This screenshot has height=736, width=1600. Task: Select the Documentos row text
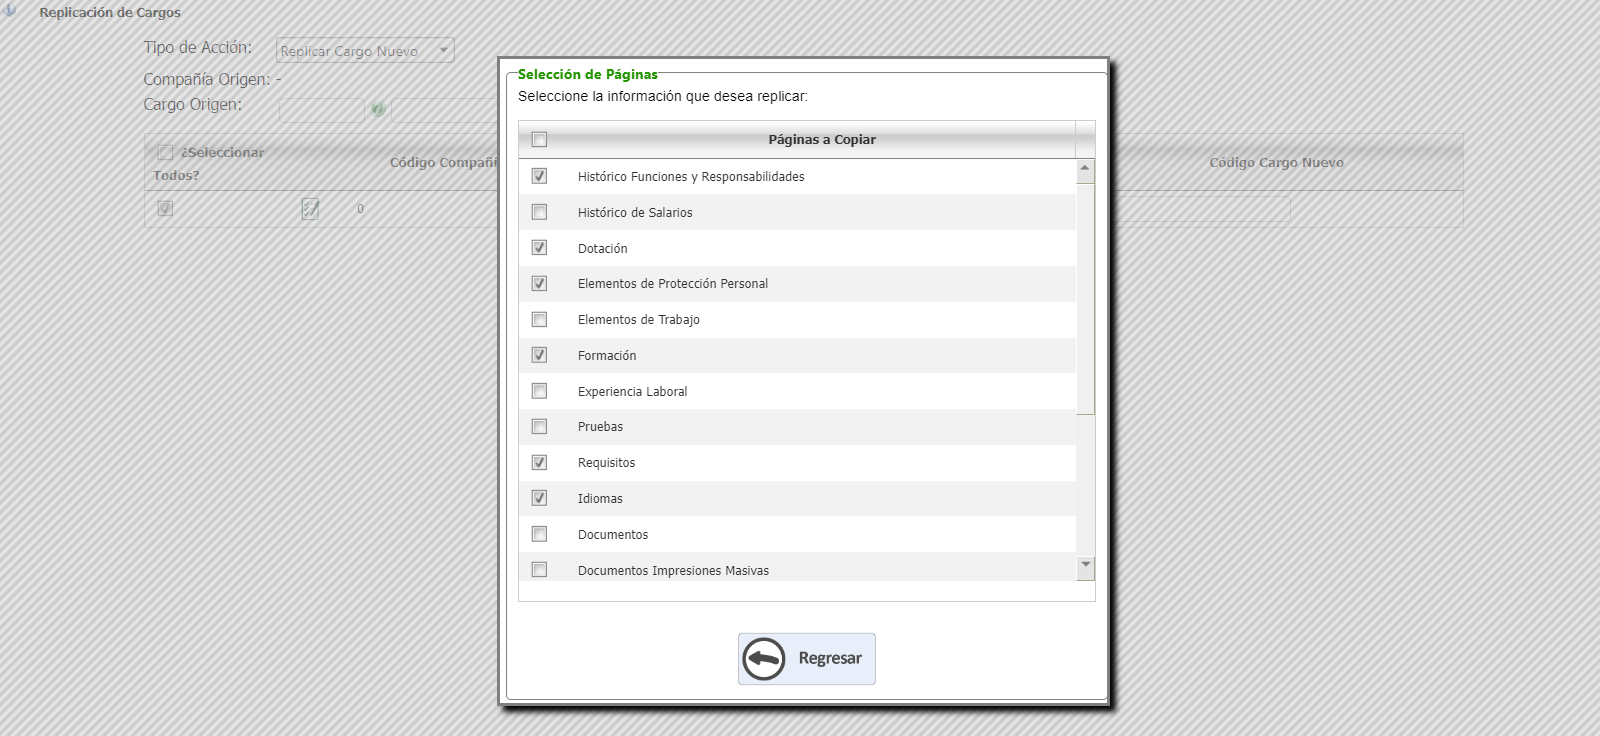[x=613, y=535]
